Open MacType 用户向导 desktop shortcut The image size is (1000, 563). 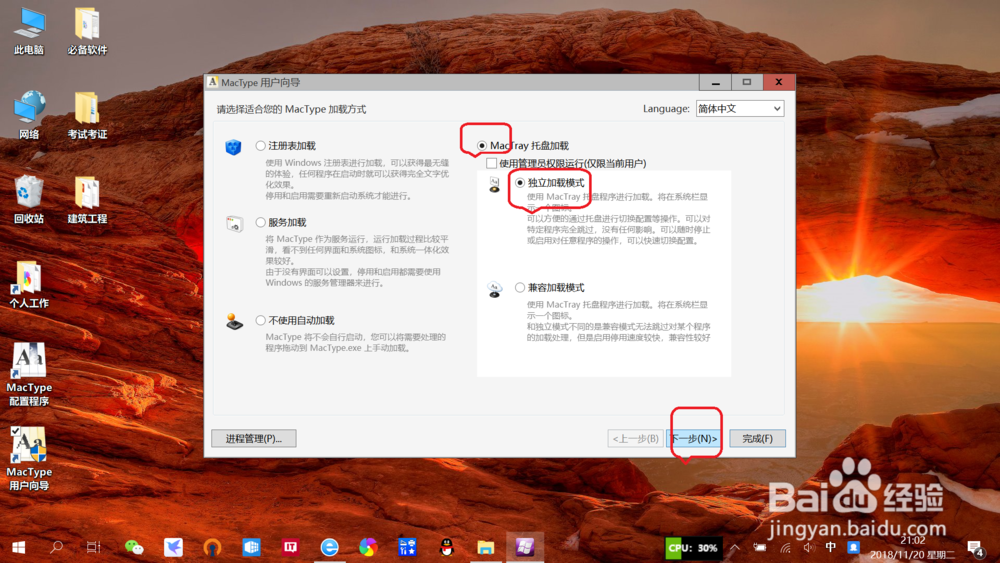(29, 459)
